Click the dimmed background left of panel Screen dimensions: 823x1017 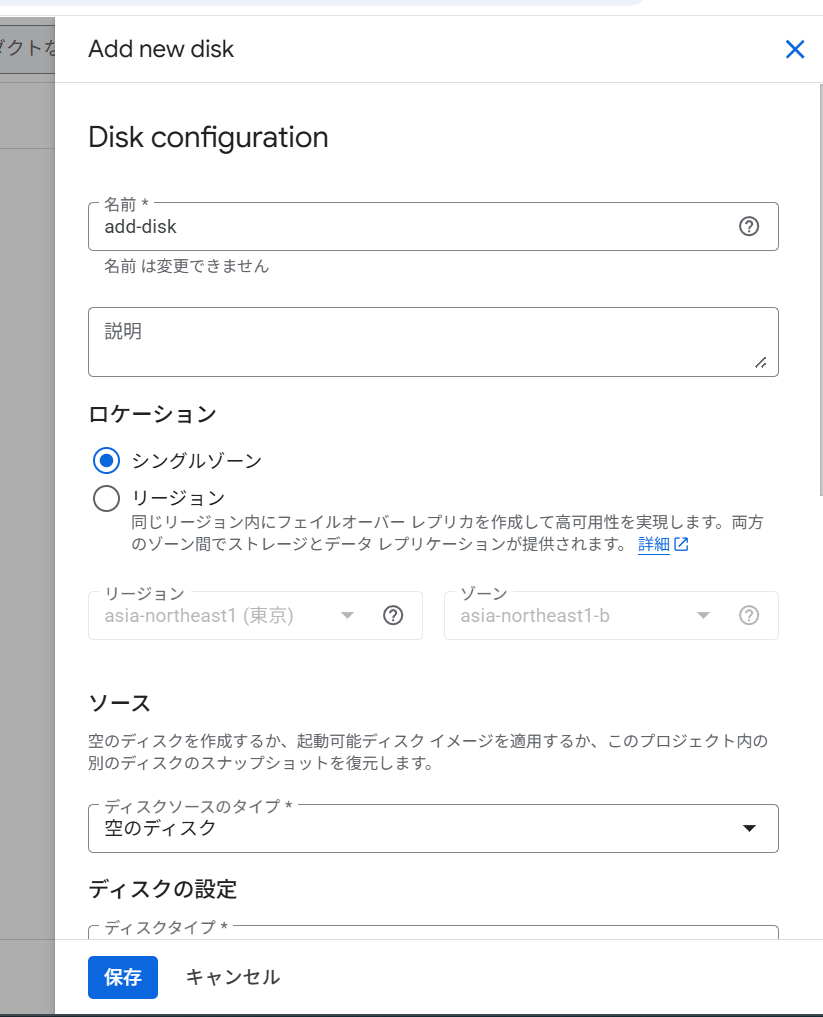(27, 500)
